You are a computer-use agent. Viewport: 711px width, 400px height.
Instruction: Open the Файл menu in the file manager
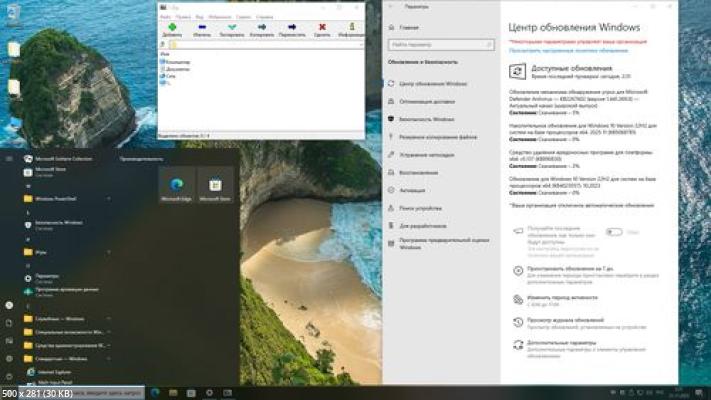[x=166, y=17]
